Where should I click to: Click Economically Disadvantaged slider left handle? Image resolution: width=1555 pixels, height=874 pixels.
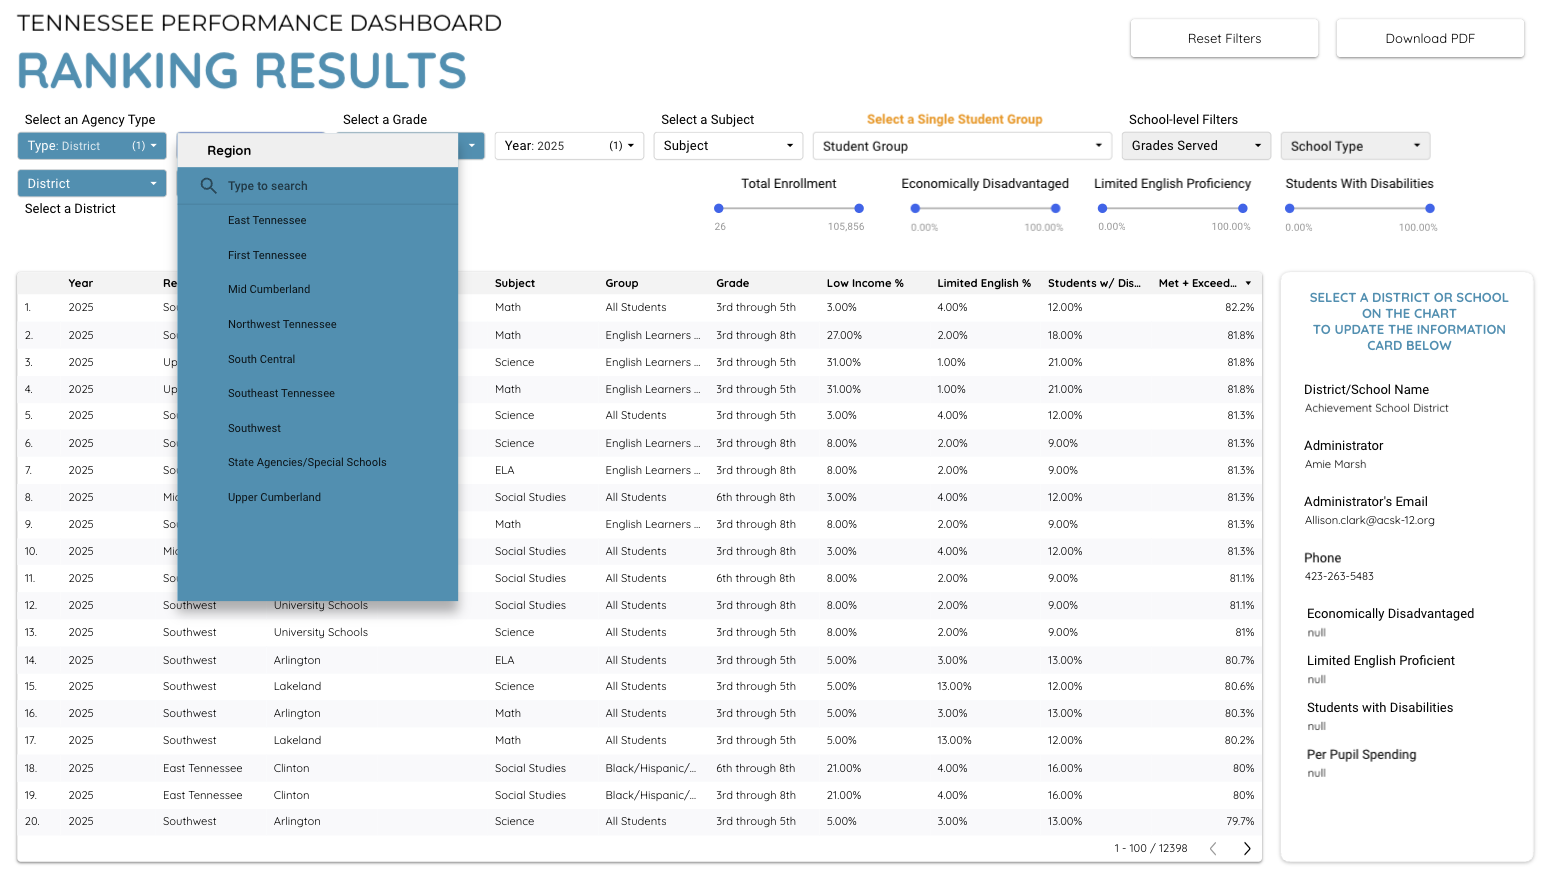tap(915, 208)
